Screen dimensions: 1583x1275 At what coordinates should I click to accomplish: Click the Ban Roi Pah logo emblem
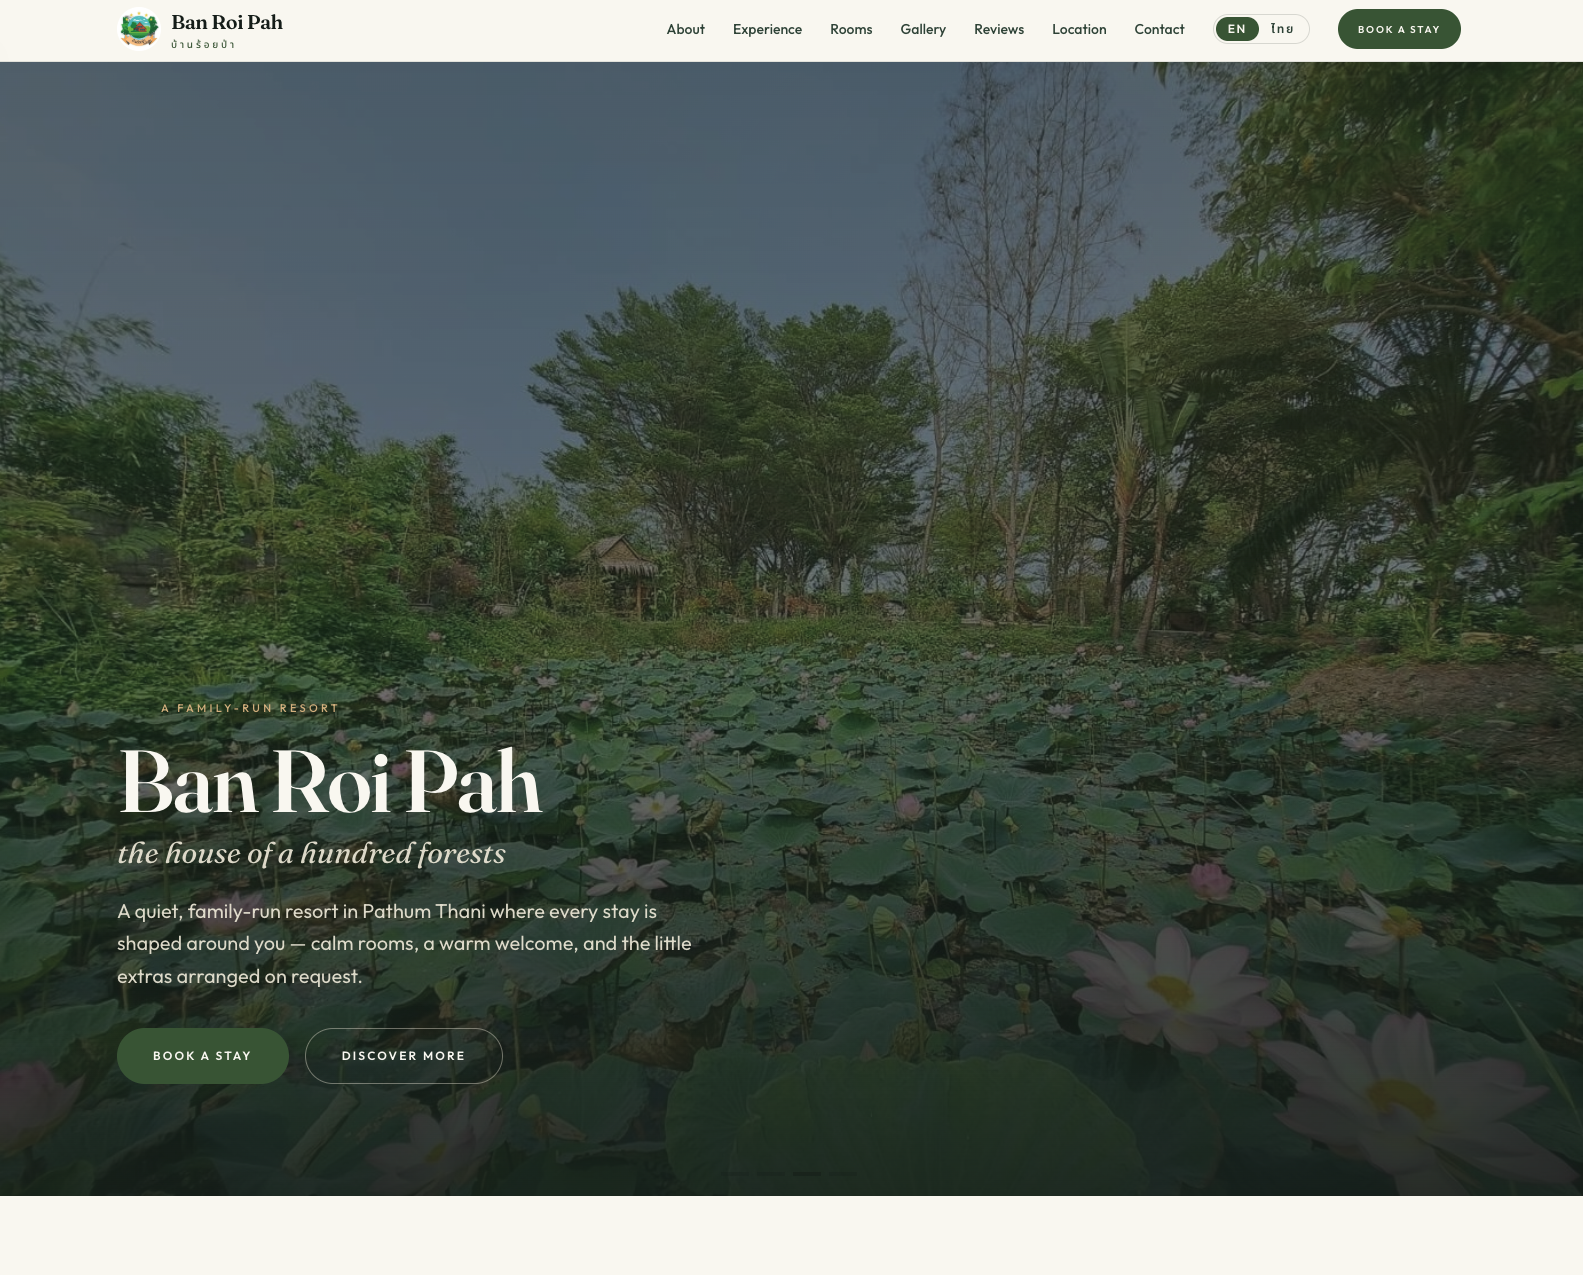click(x=139, y=29)
